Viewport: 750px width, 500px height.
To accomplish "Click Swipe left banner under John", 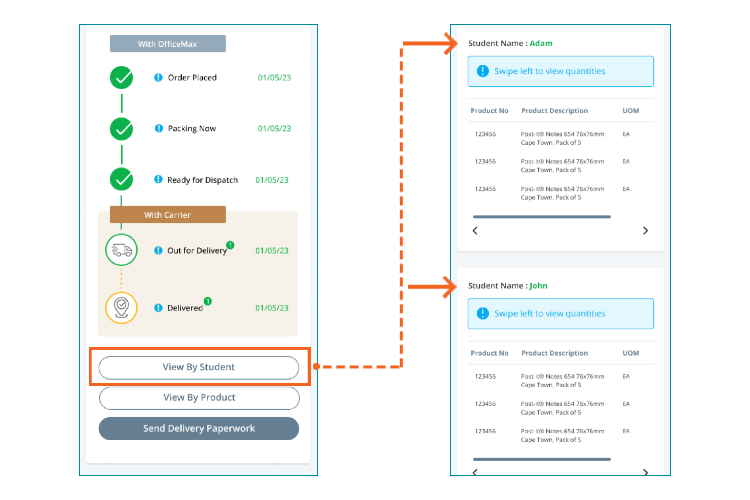I will click(x=561, y=314).
